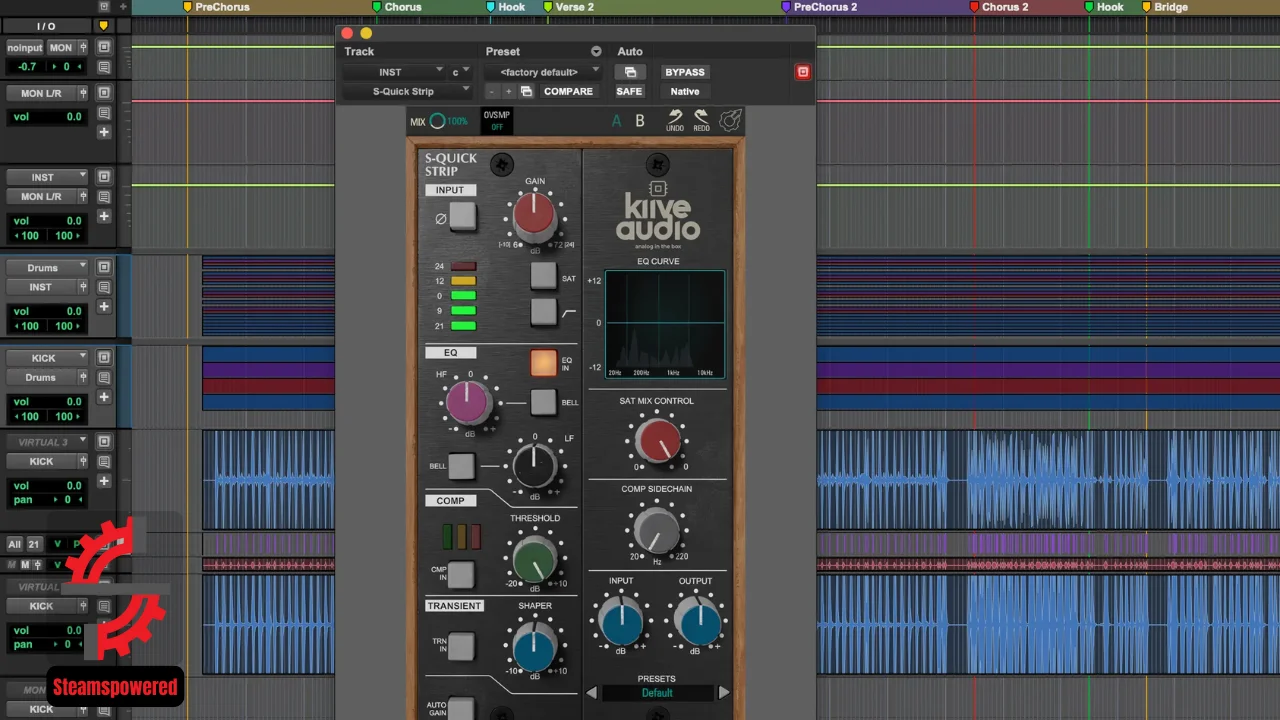The height and width of the screenshot is (720, 1280).
Task: Toggle the EQ IN button
Action: [543, 363]
